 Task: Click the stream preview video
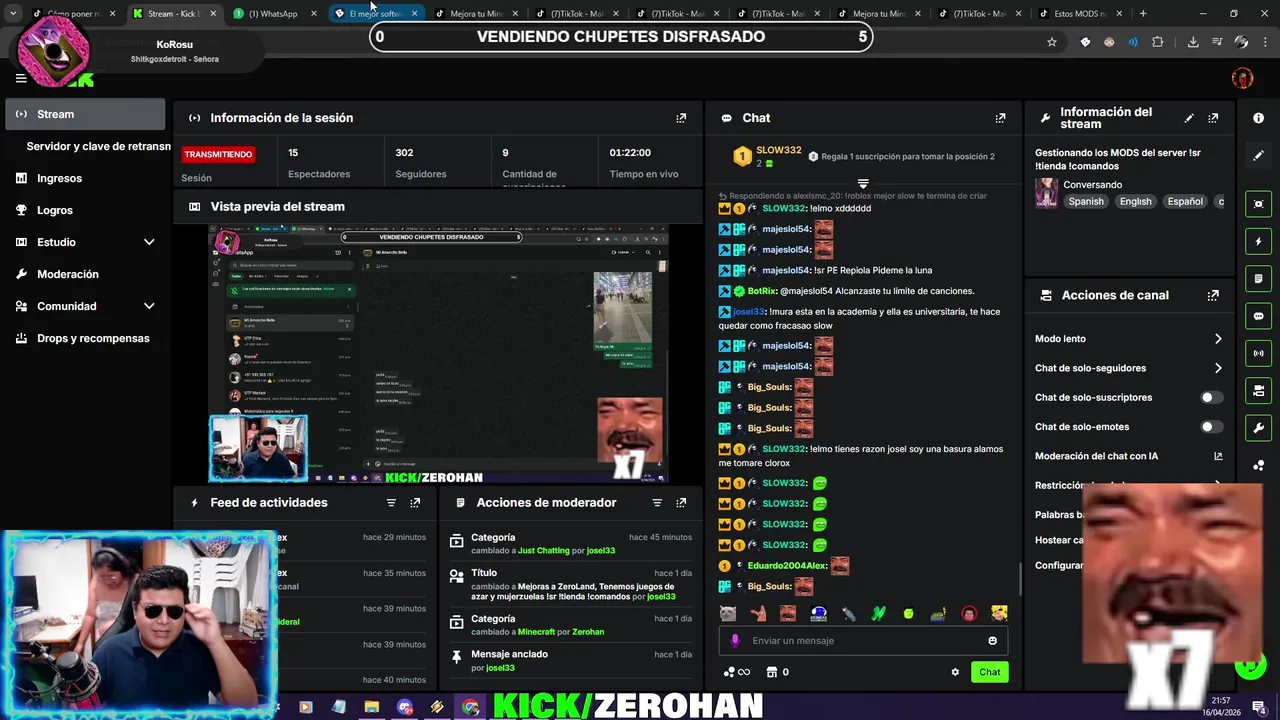tap(438, 354)
